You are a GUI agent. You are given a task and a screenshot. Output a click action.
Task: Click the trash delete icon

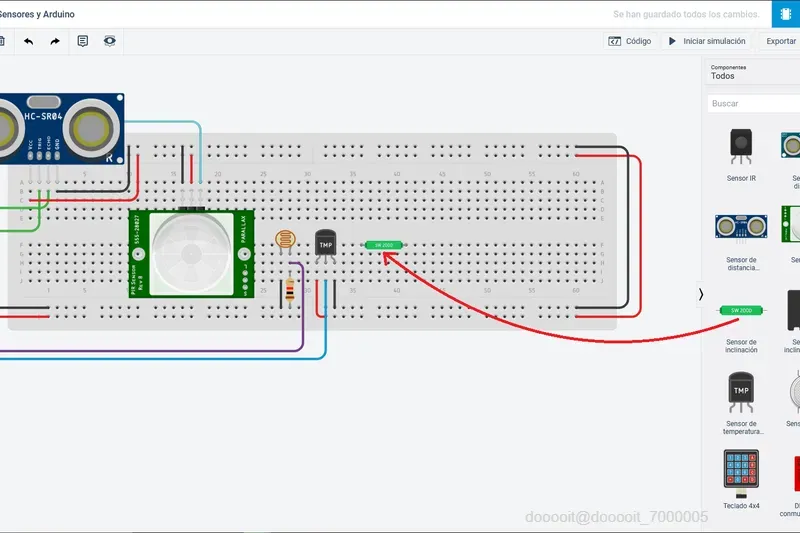[x=2, y=41]
